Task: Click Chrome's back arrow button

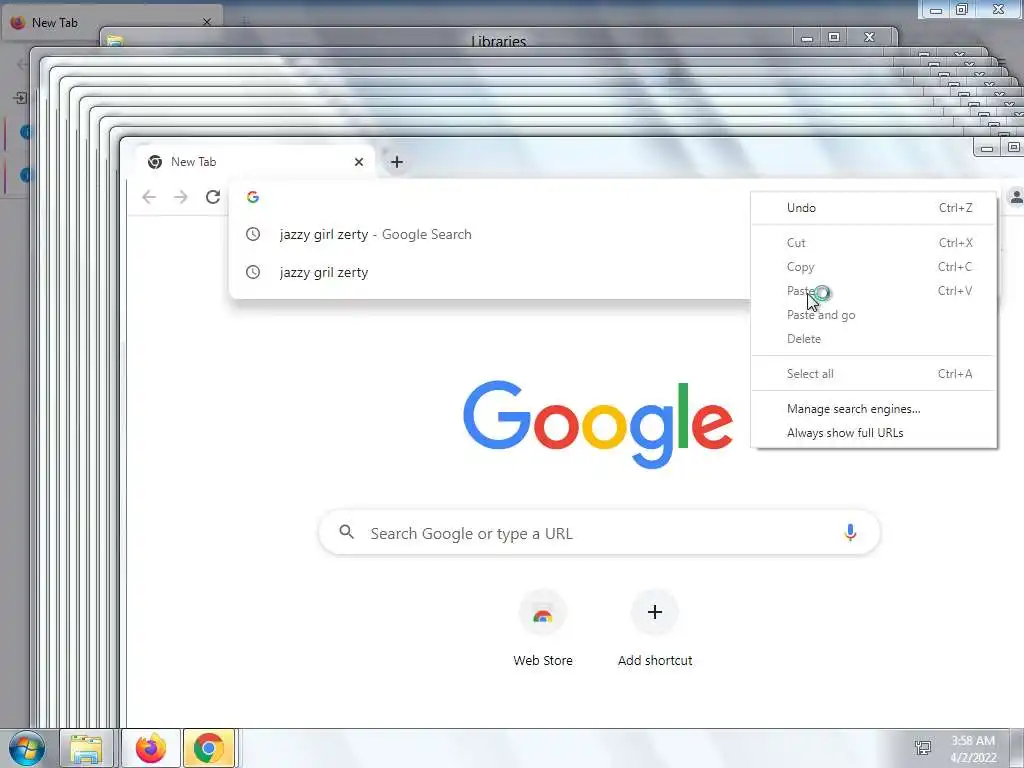Action: click(149, 197)
